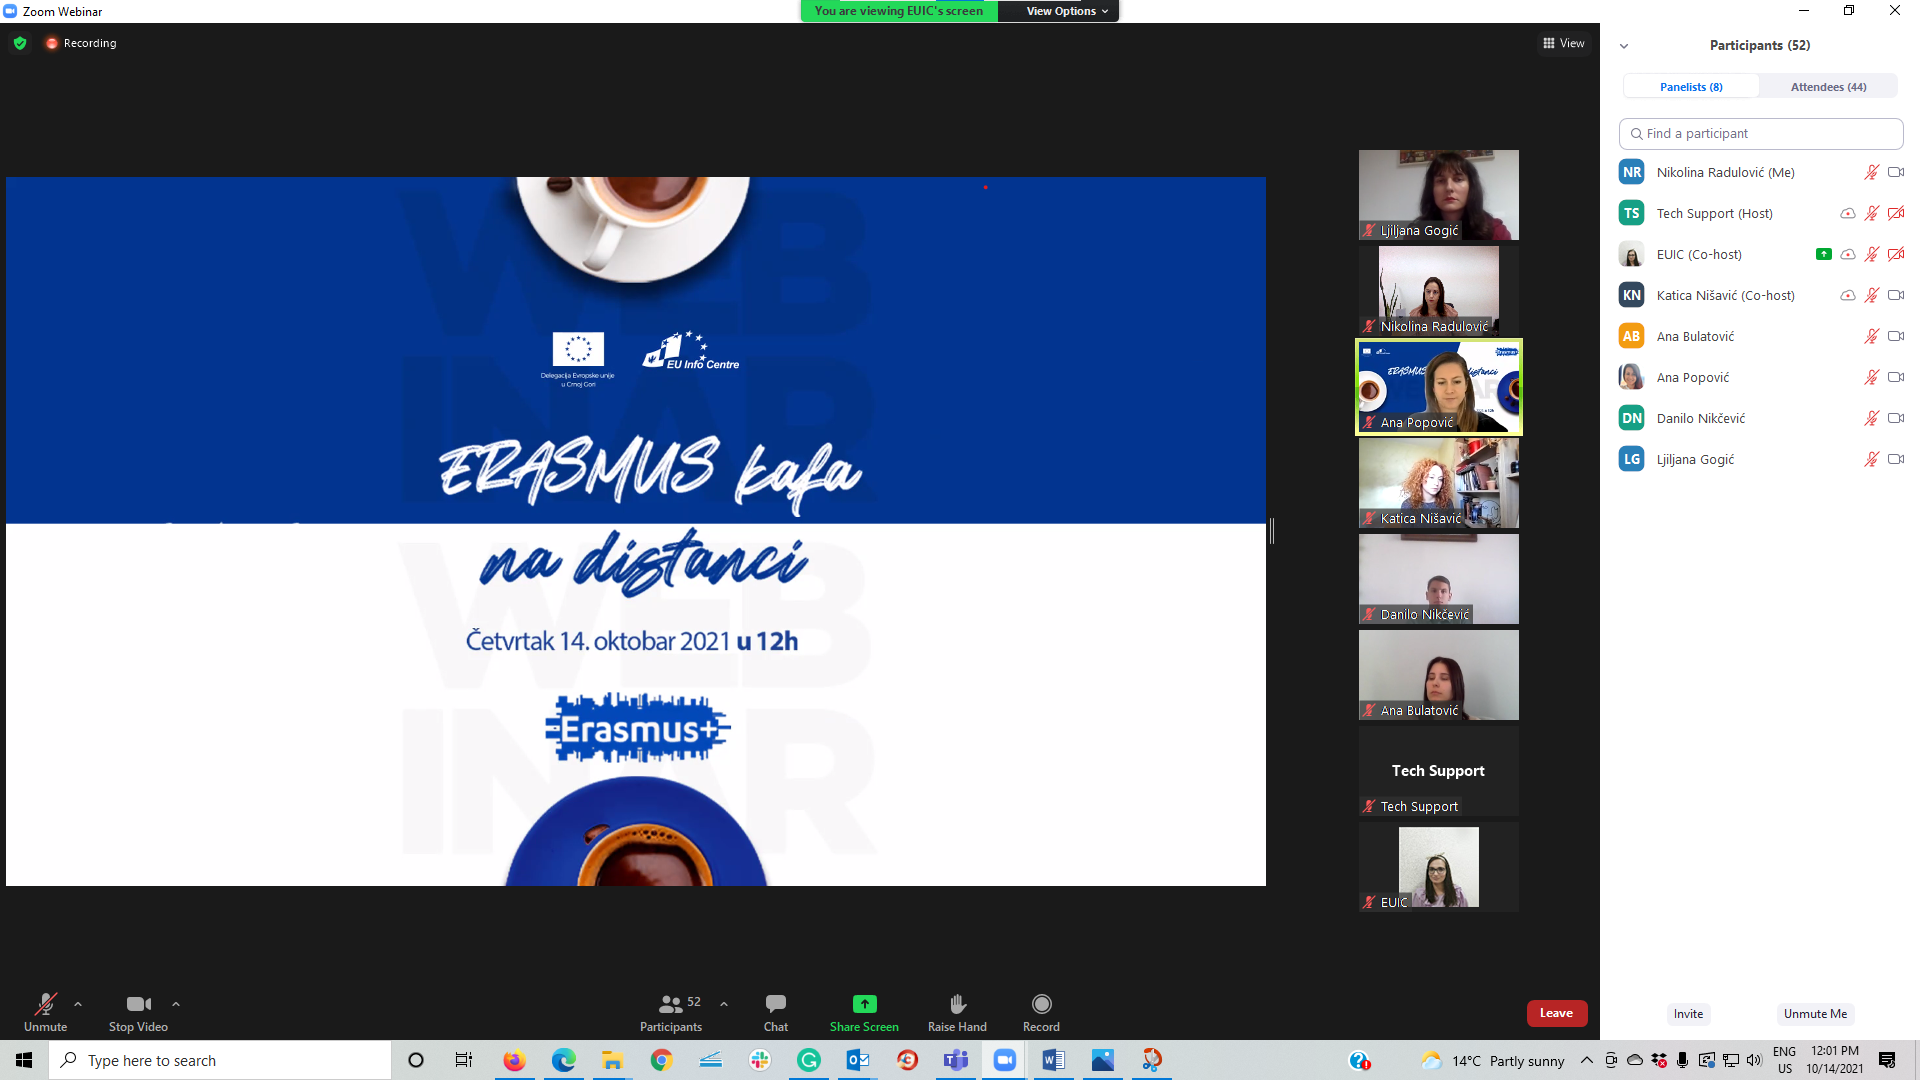1920x1080 pixels.
Task: Select Ana Bulatović's video thumbnail
Action: (x=1438, y=675)
